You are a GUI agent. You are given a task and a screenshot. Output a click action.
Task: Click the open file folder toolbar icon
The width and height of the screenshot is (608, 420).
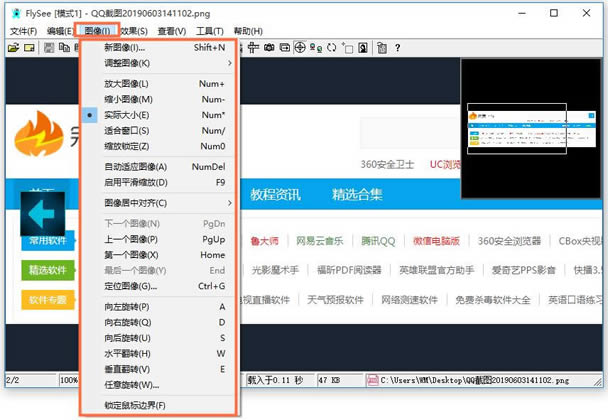click(13, 48)
